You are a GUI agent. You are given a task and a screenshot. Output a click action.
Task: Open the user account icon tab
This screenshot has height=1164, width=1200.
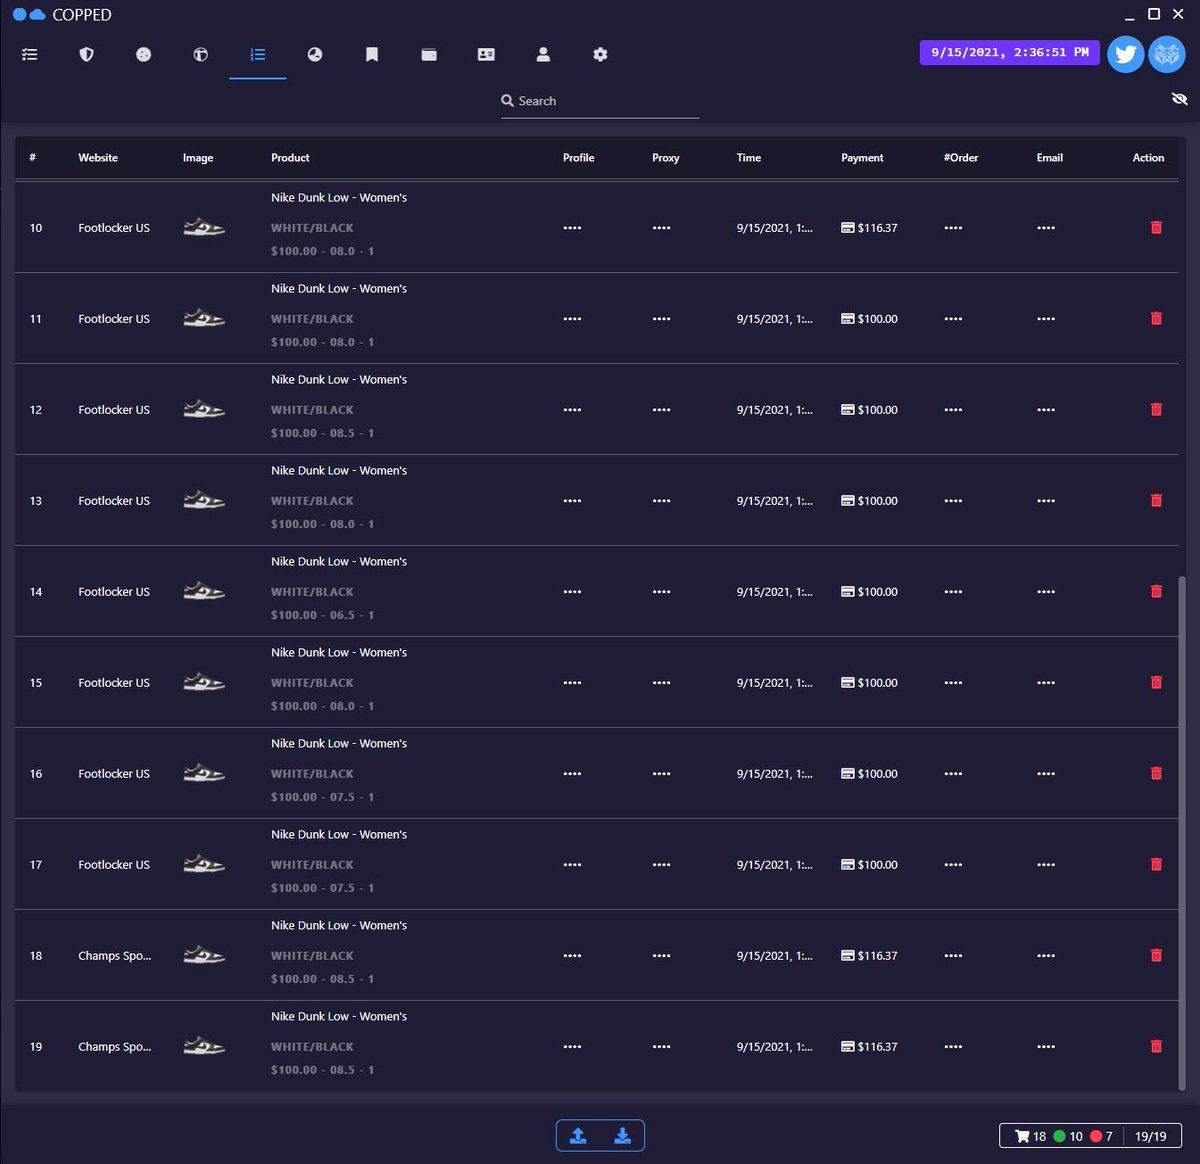[543, 55]
